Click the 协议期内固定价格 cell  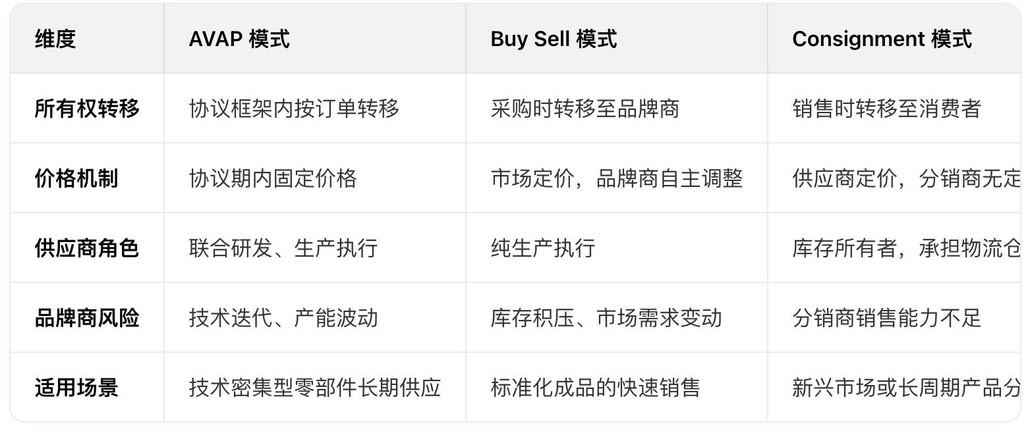(x=273, y=179)
